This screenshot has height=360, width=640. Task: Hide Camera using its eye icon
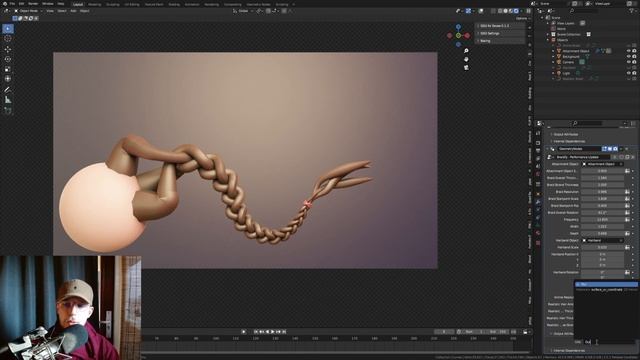pos(629,62)
